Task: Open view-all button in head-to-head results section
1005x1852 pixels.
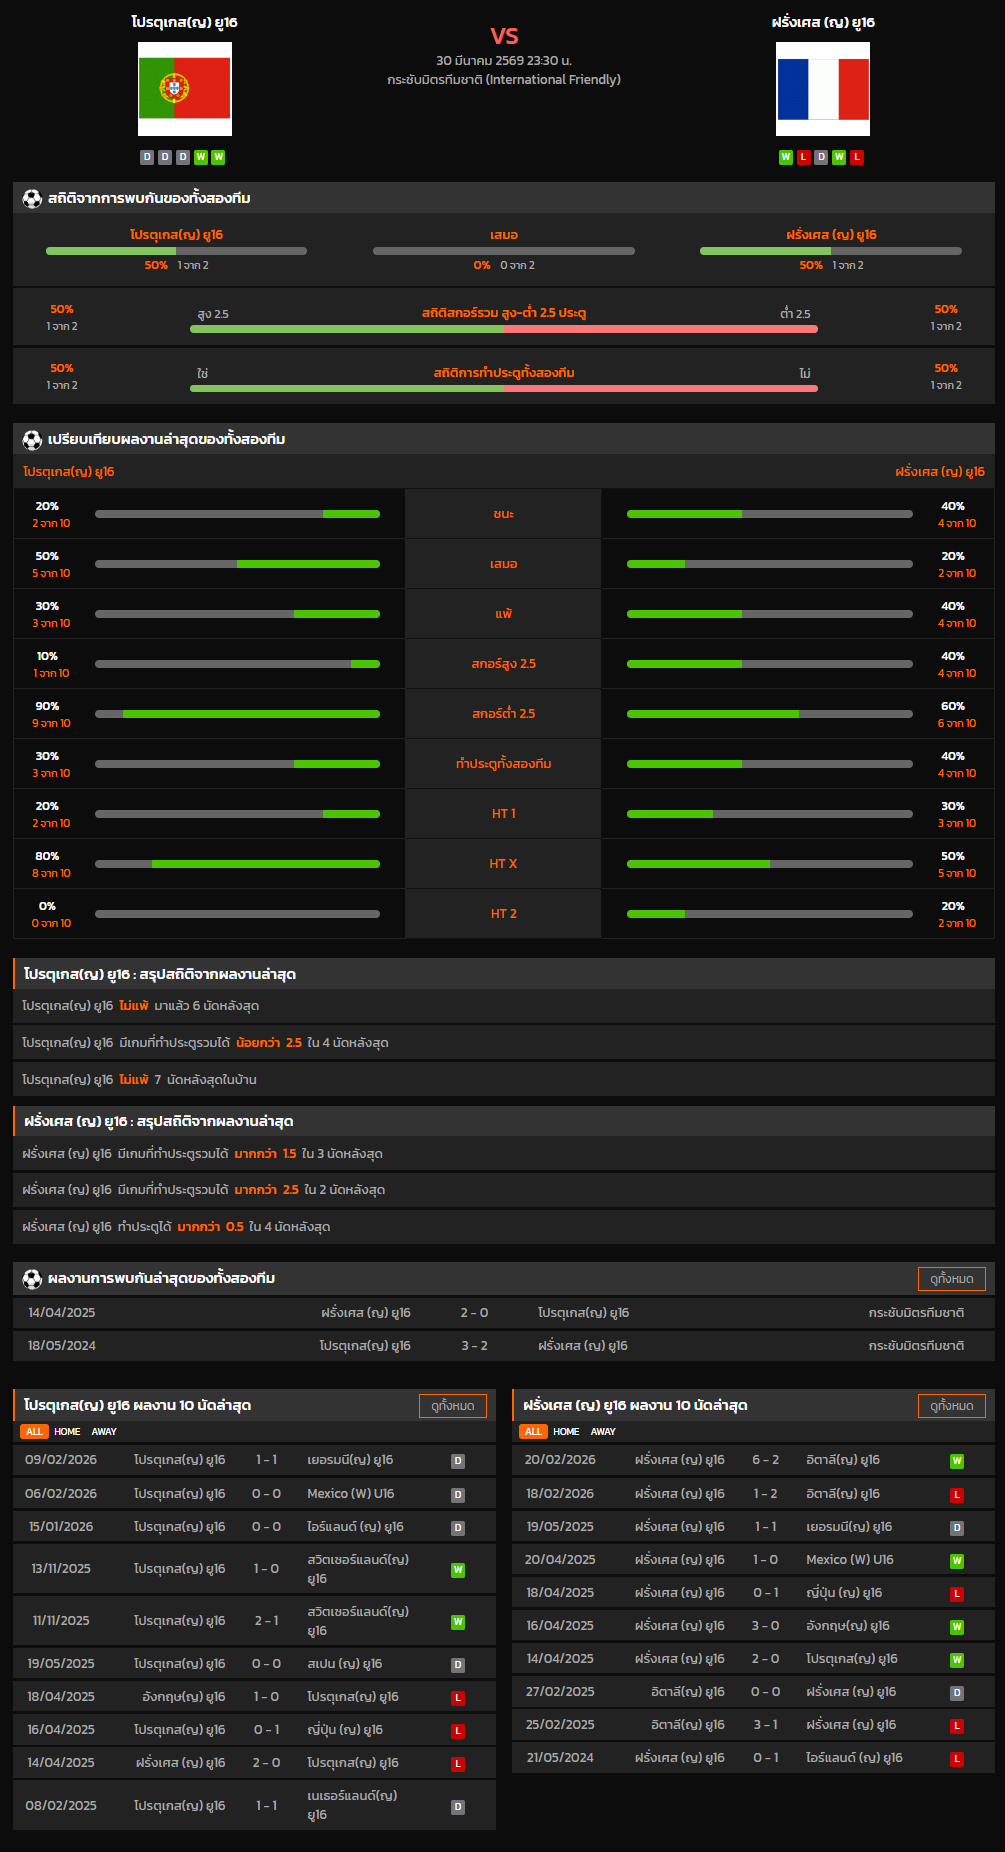Action: click(x=951, y=1279)
